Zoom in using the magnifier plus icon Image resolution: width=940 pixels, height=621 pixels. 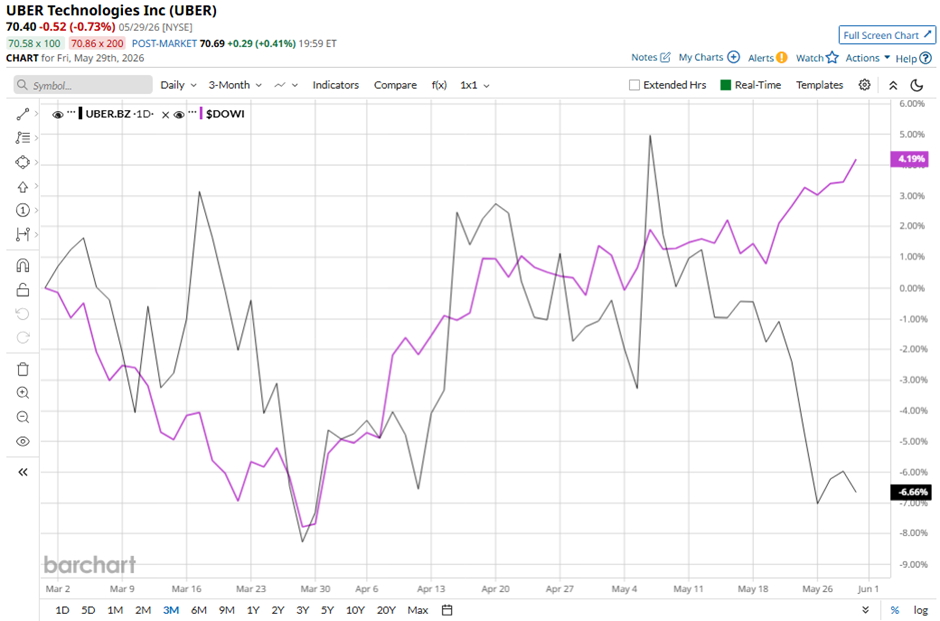click(23, 393)
